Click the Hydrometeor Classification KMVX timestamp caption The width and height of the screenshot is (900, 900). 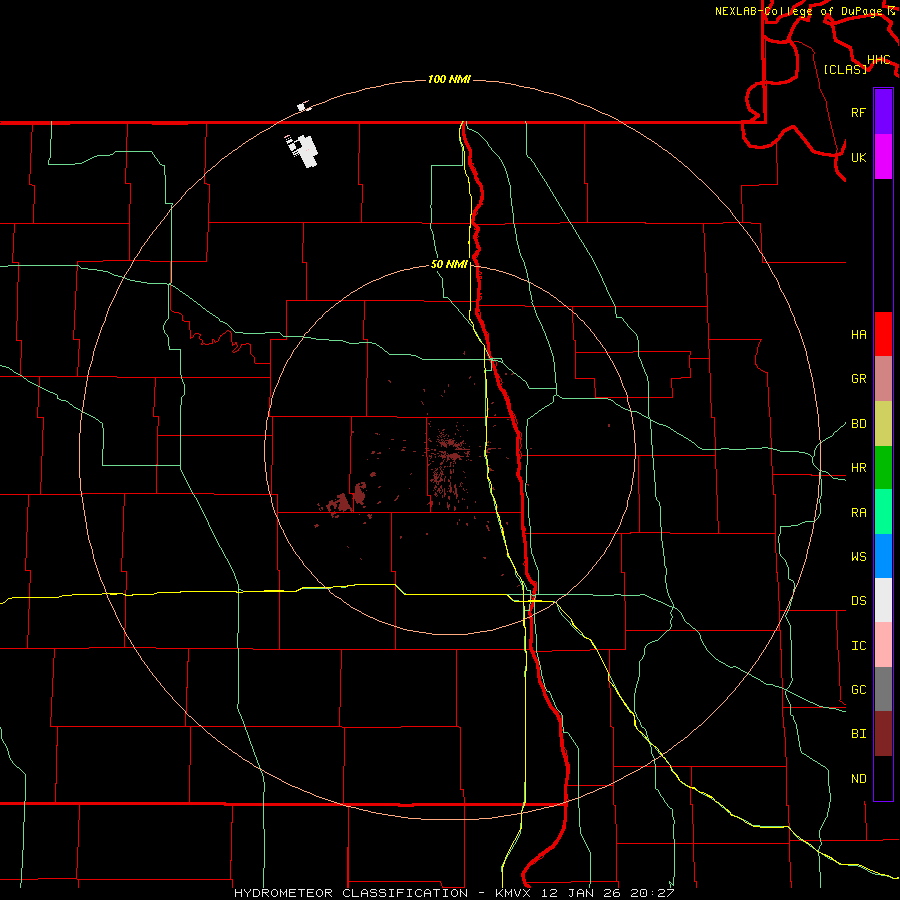click(x=453, y=893)
